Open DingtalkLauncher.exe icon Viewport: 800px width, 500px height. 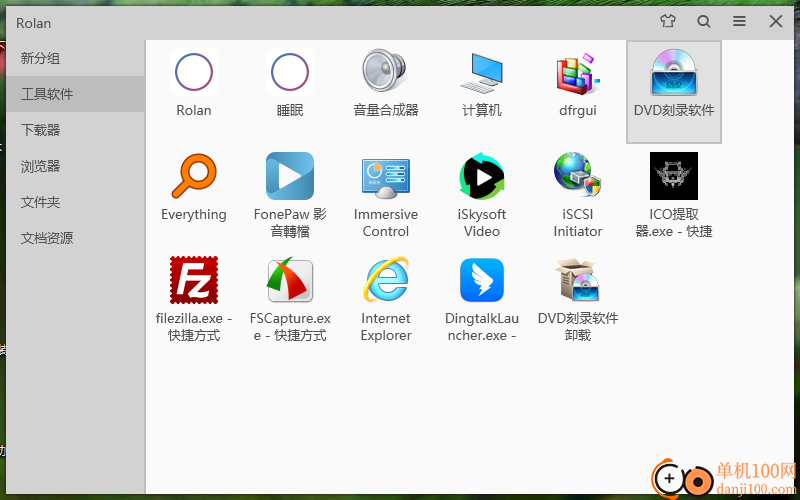tap(482, 280)
